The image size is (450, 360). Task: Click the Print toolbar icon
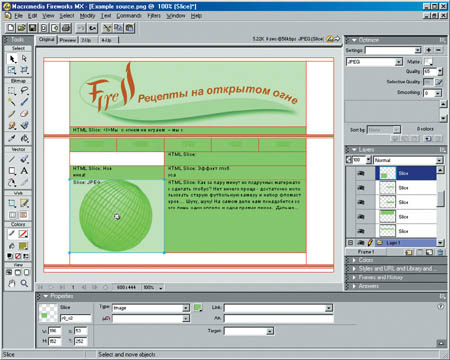(x=66, y=28)
